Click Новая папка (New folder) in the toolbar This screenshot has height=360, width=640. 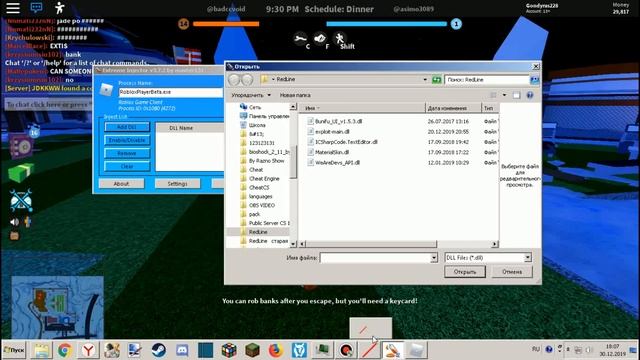click(x=295, y=95)
